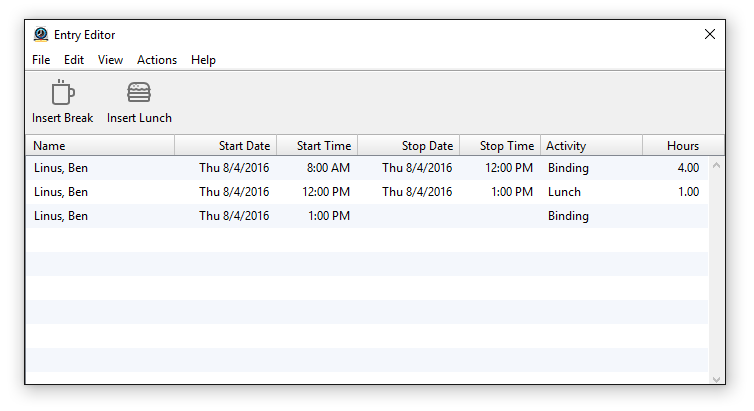
Task: Click the Entry Editor clock app icon
Action: click(41, 35)
